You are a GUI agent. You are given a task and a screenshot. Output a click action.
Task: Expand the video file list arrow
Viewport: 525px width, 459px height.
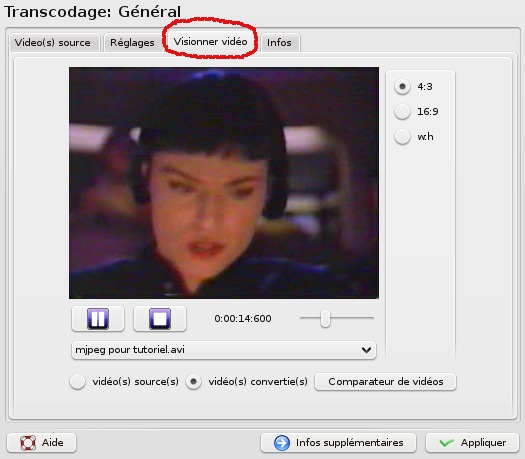[x=366, y=350]
